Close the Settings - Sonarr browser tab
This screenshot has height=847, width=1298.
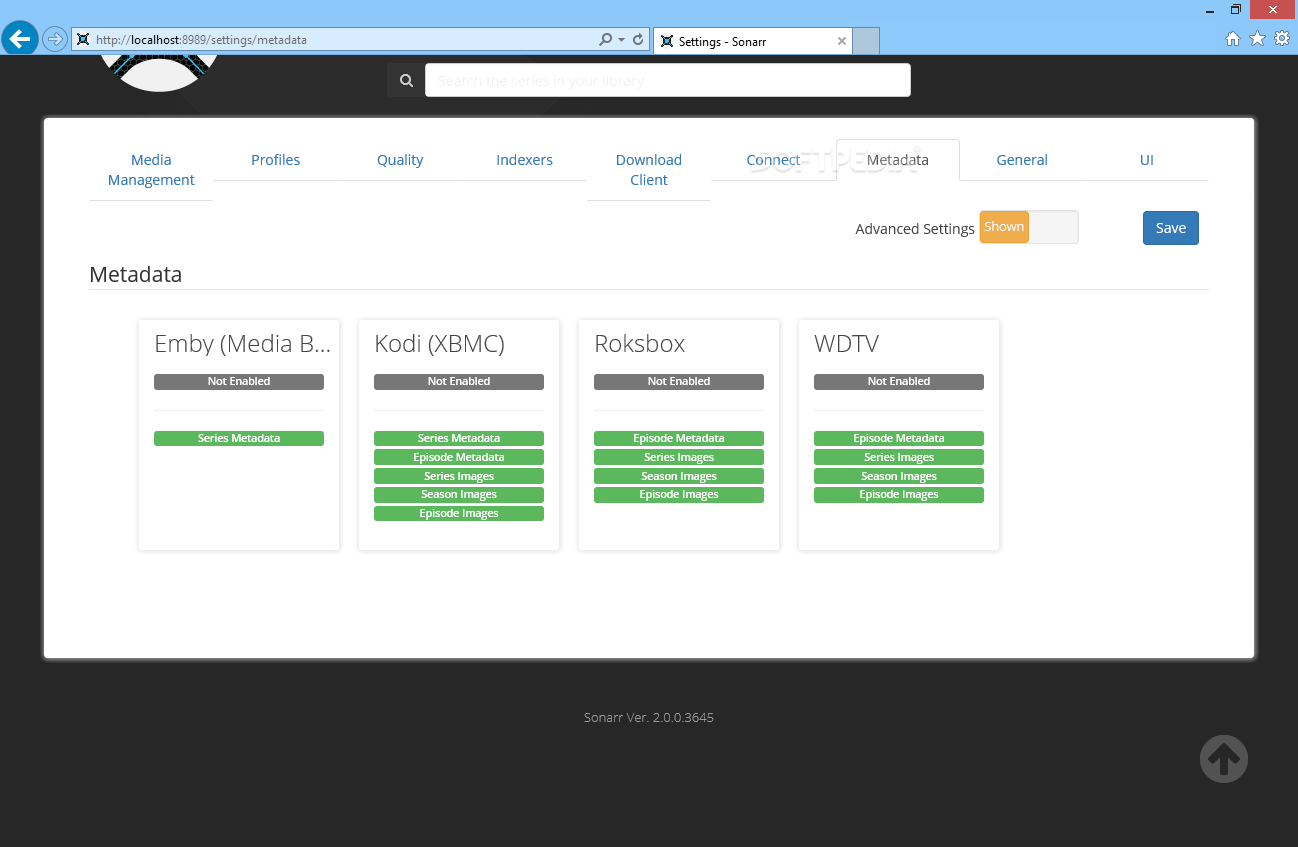(x=841, y=41)
